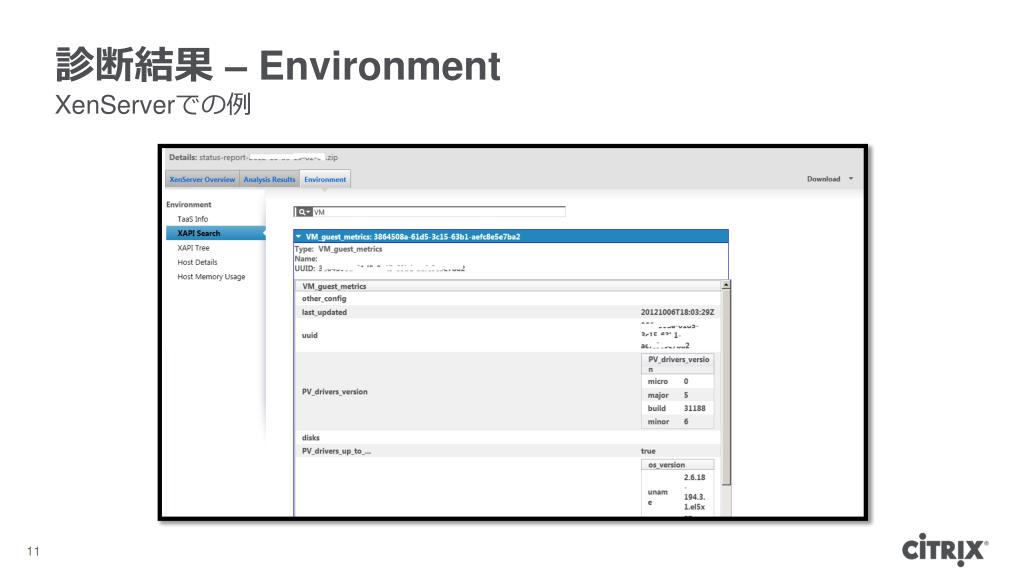Open Host Details in the sidebar
The height and width of the screenshot is (576, 1024).
[x=197, y=263]
